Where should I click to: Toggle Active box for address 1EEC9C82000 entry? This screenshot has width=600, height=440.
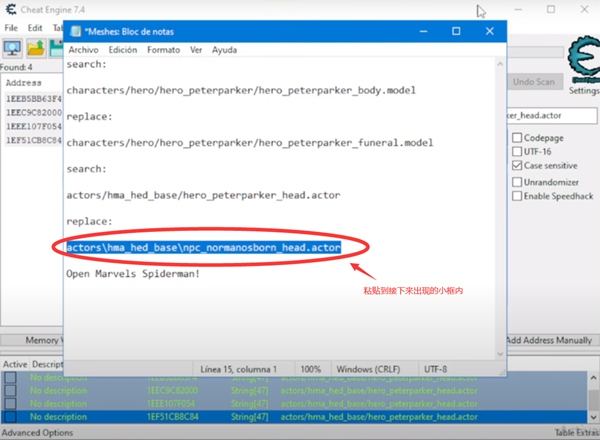(x=10, y=391)
